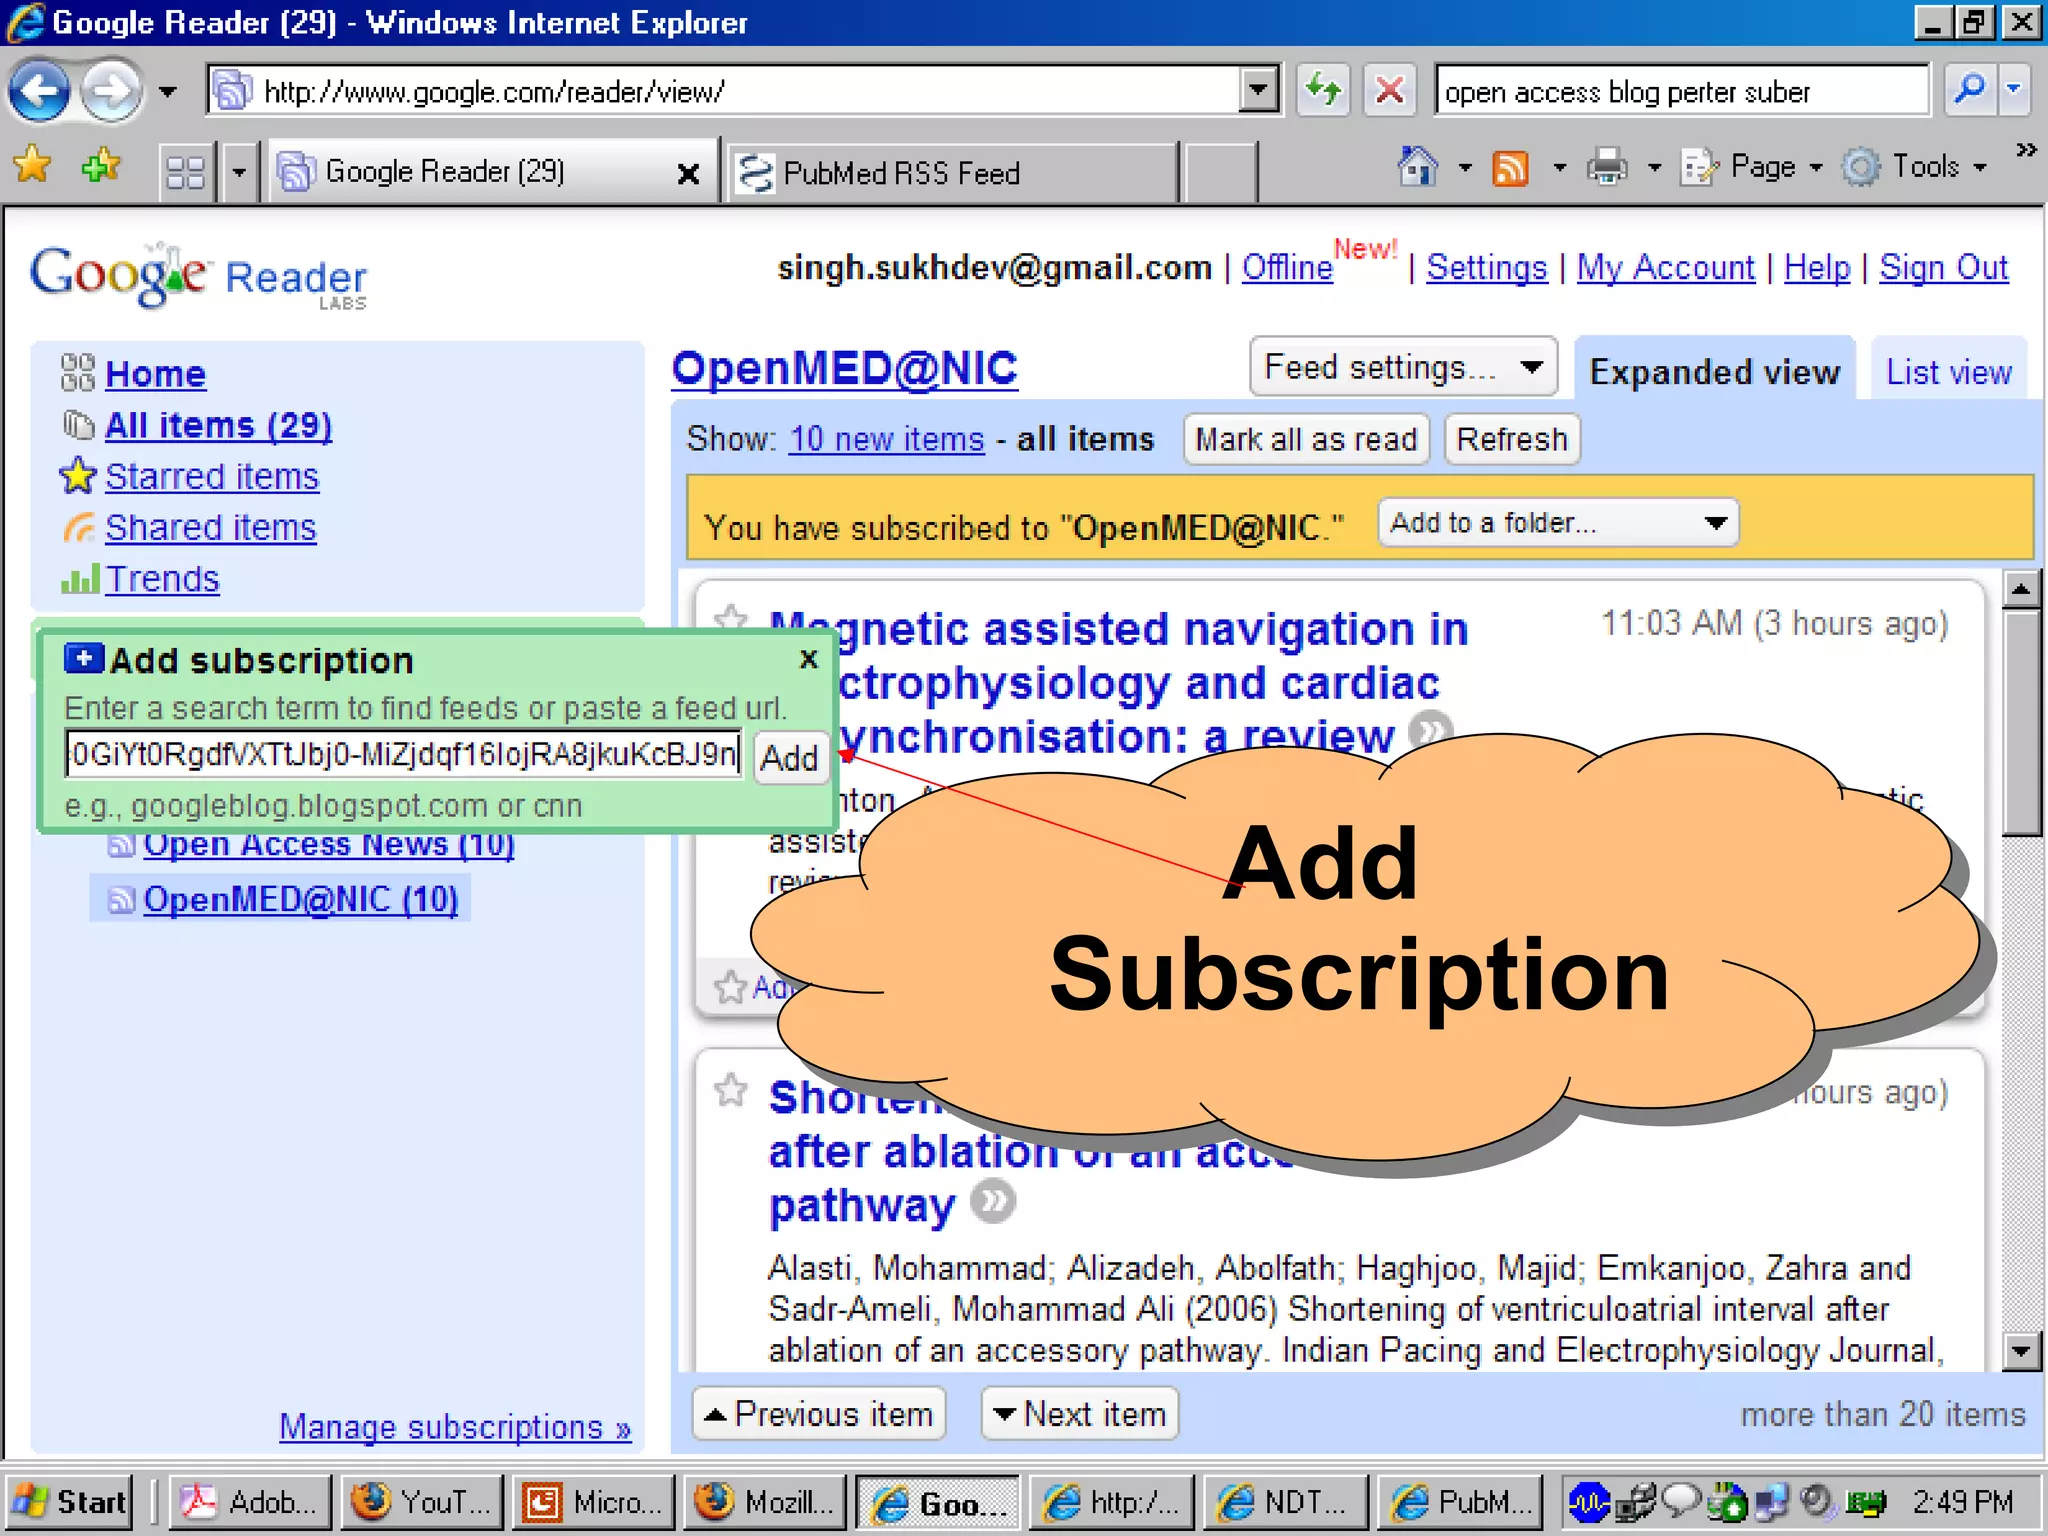This screenshot has width=2048, height=1536.
Task: Open Shared items in sidebar
Action: [210, 527]
